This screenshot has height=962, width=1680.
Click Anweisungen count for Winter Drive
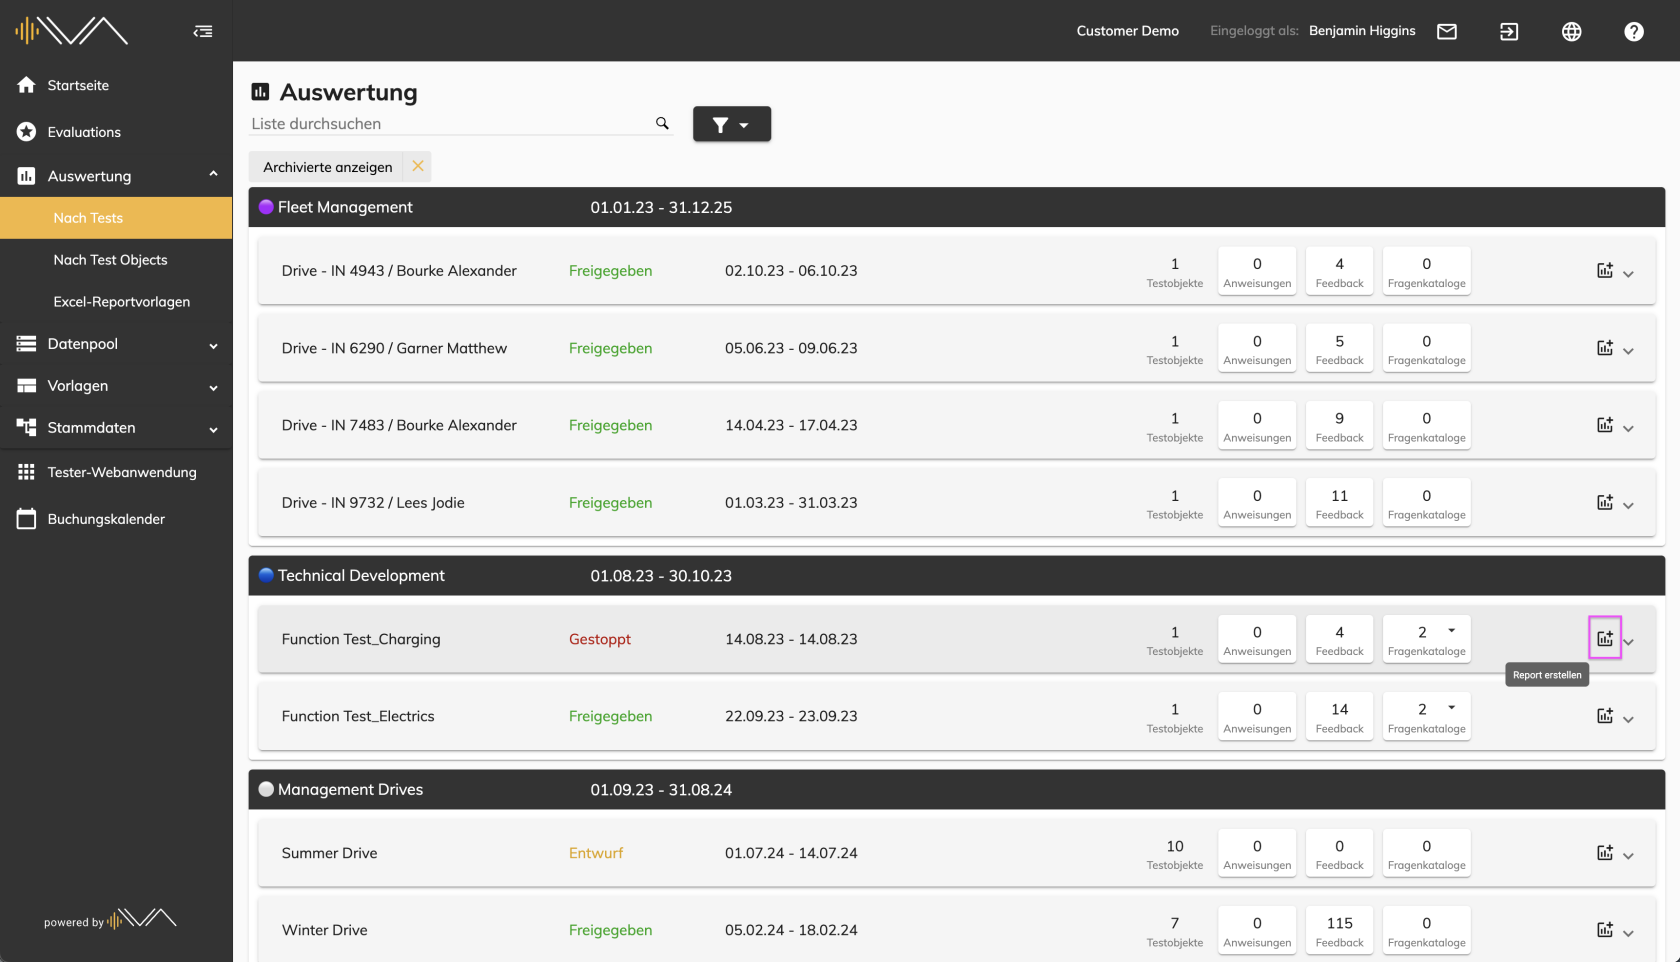tap(1257, 930)
